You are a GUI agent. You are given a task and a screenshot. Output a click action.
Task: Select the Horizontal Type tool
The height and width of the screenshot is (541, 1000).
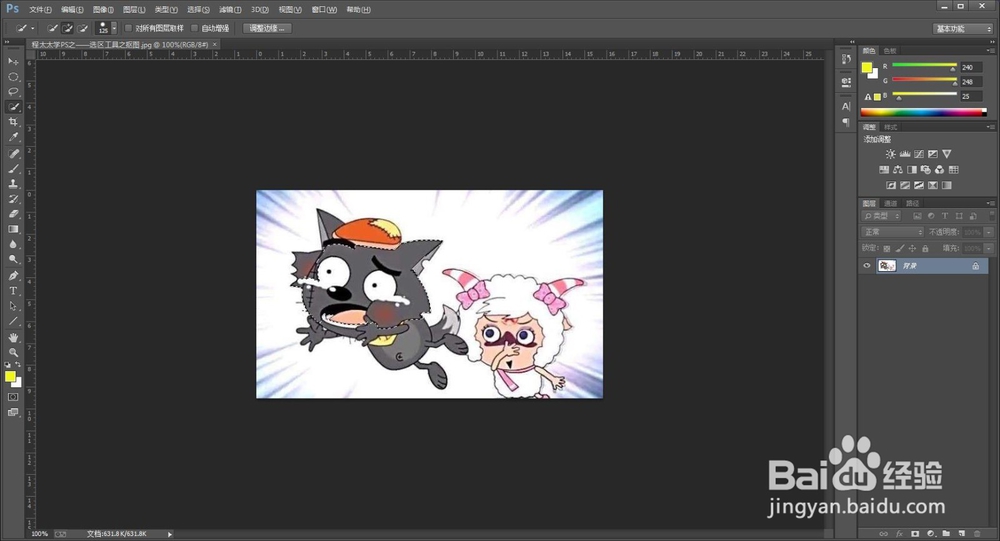tap(13, 291)
